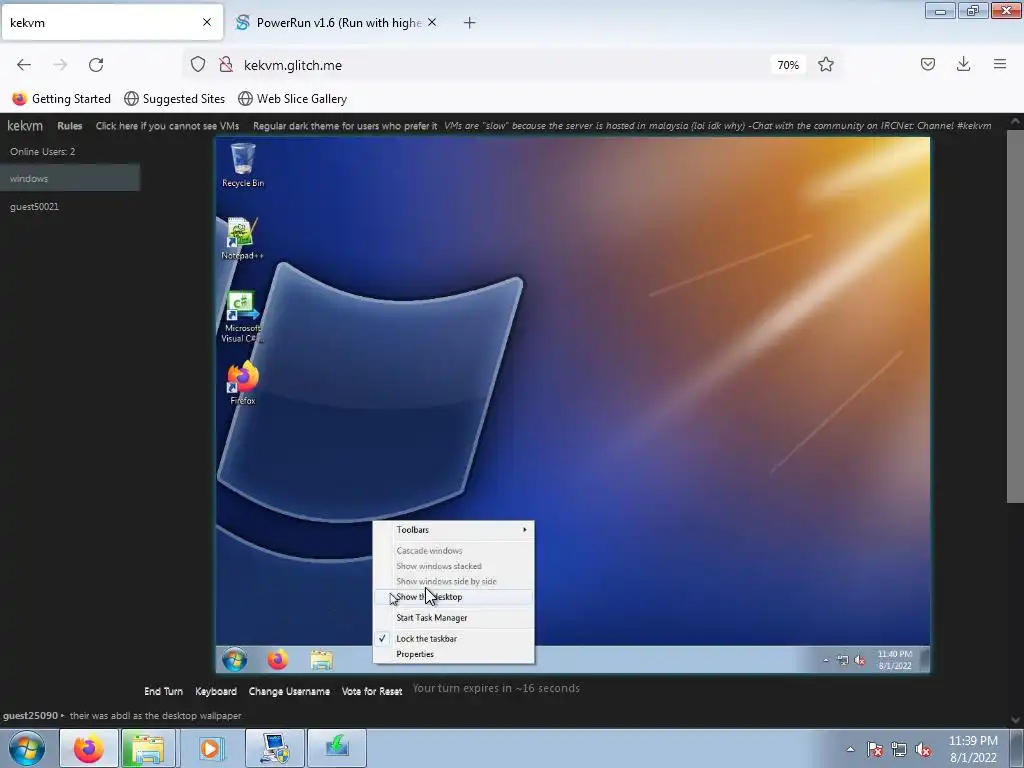
Task: Click user guest50021 in the list
Action: coord(34,206)
